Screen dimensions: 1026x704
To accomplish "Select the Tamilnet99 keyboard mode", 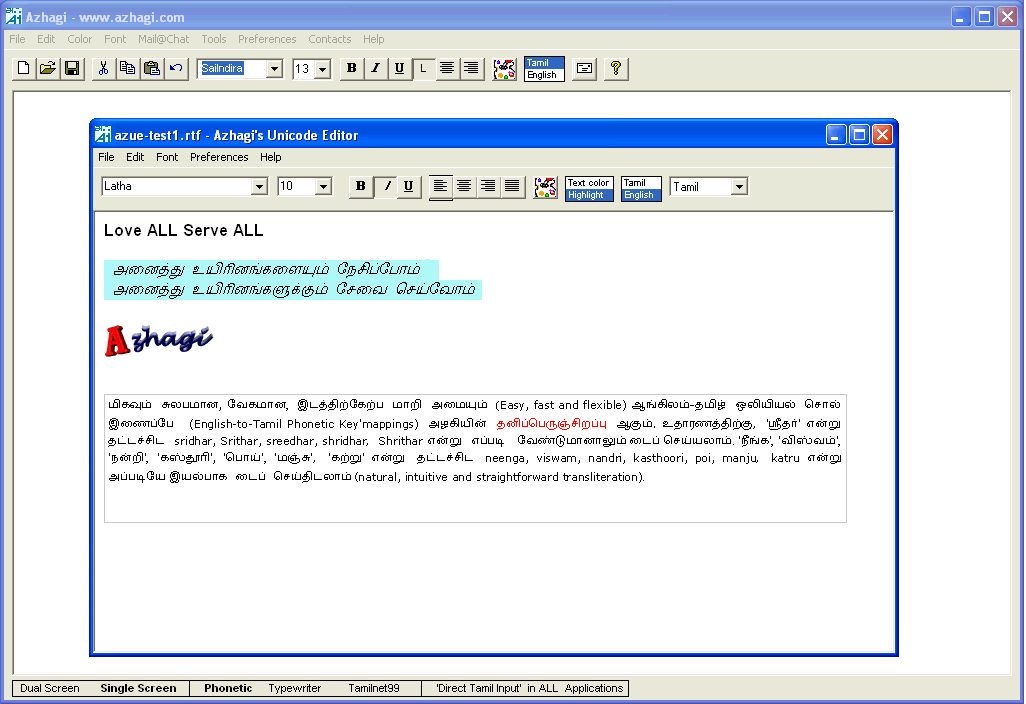I will tap(374, 688).
